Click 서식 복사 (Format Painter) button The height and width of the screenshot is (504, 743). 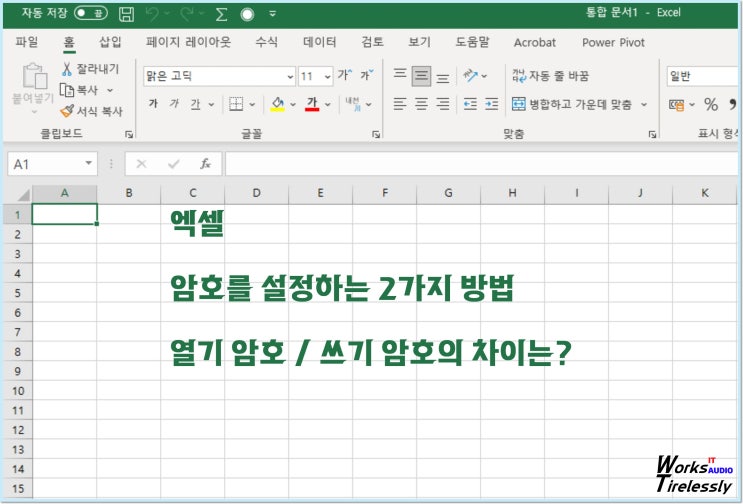coord(91,111)
